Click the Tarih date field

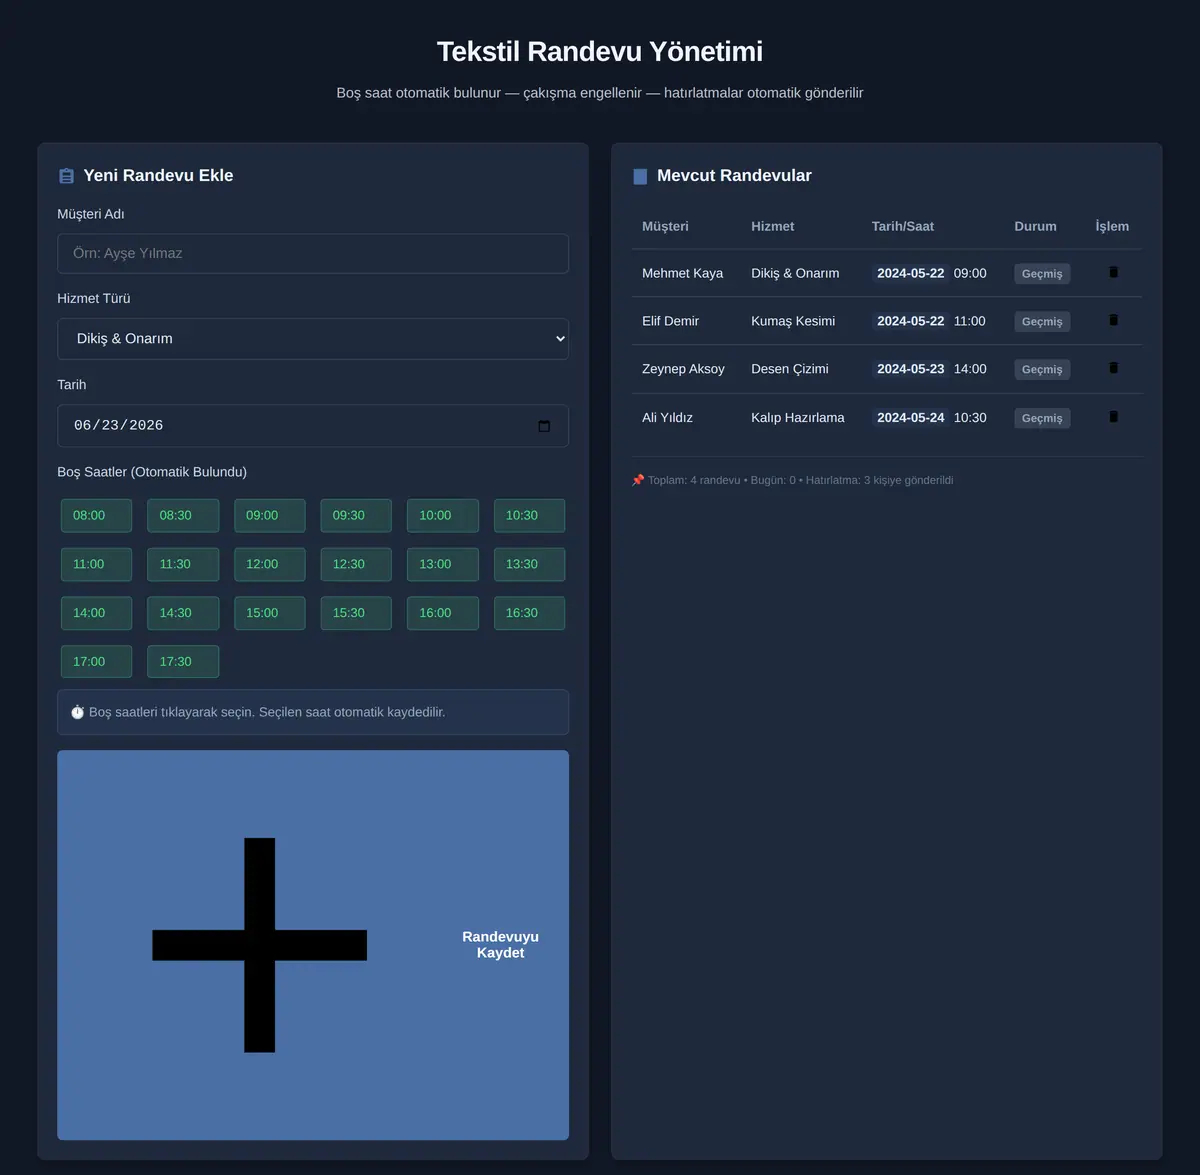click(x=313, y=426)
